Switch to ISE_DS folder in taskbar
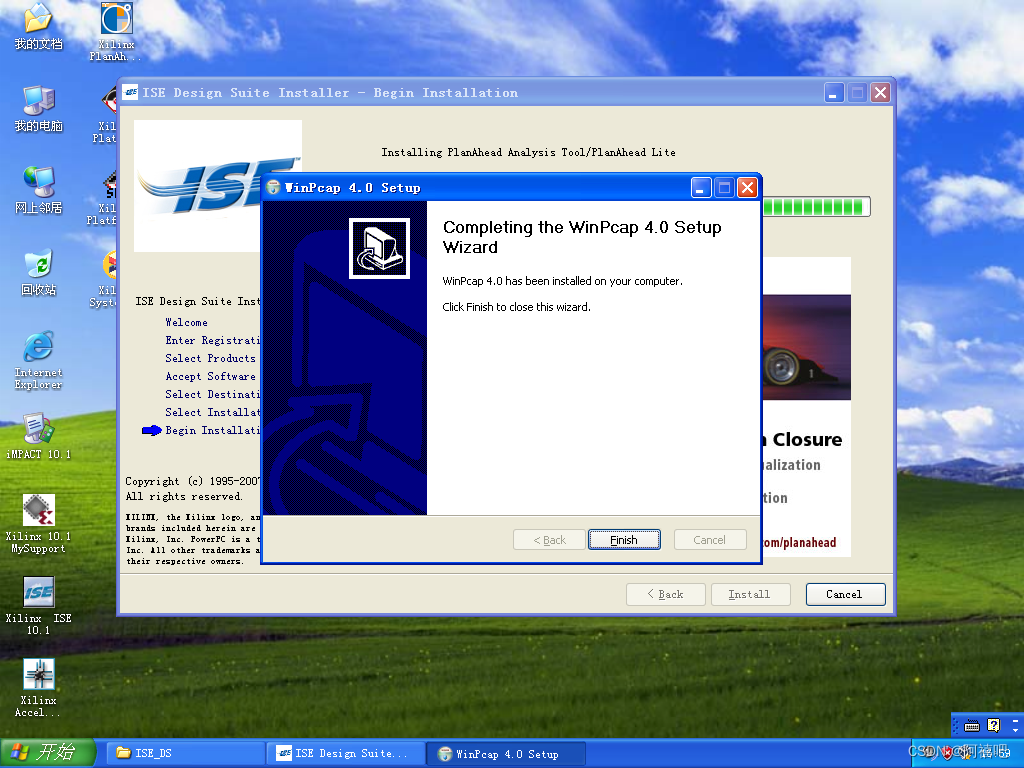 click(184, 753)
